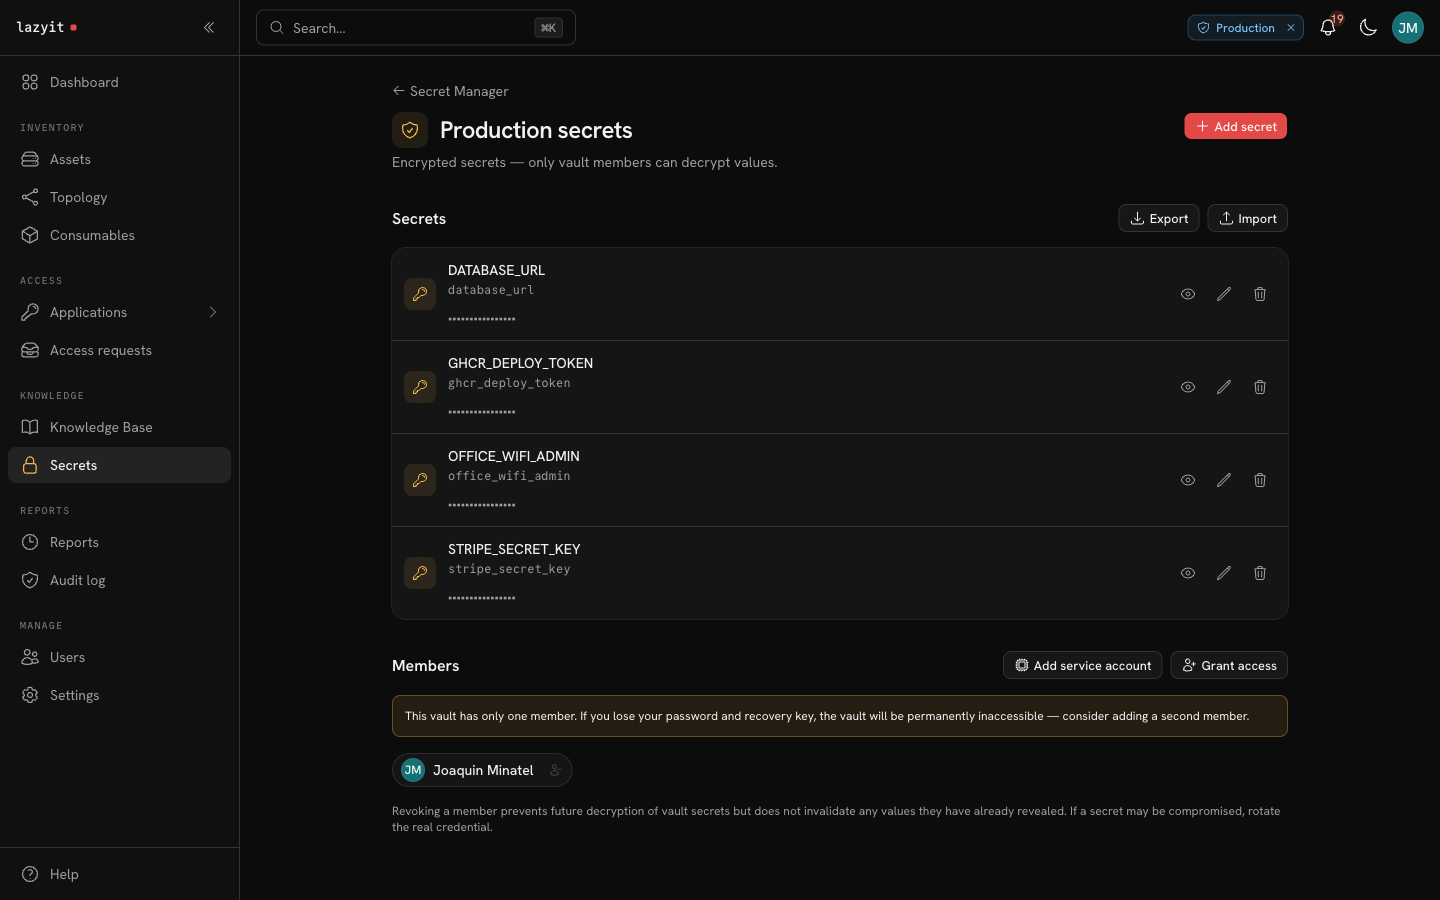
Task: Reveal the OFFICE_WIFI_ADMIN value
Action: click(1188, 480)
